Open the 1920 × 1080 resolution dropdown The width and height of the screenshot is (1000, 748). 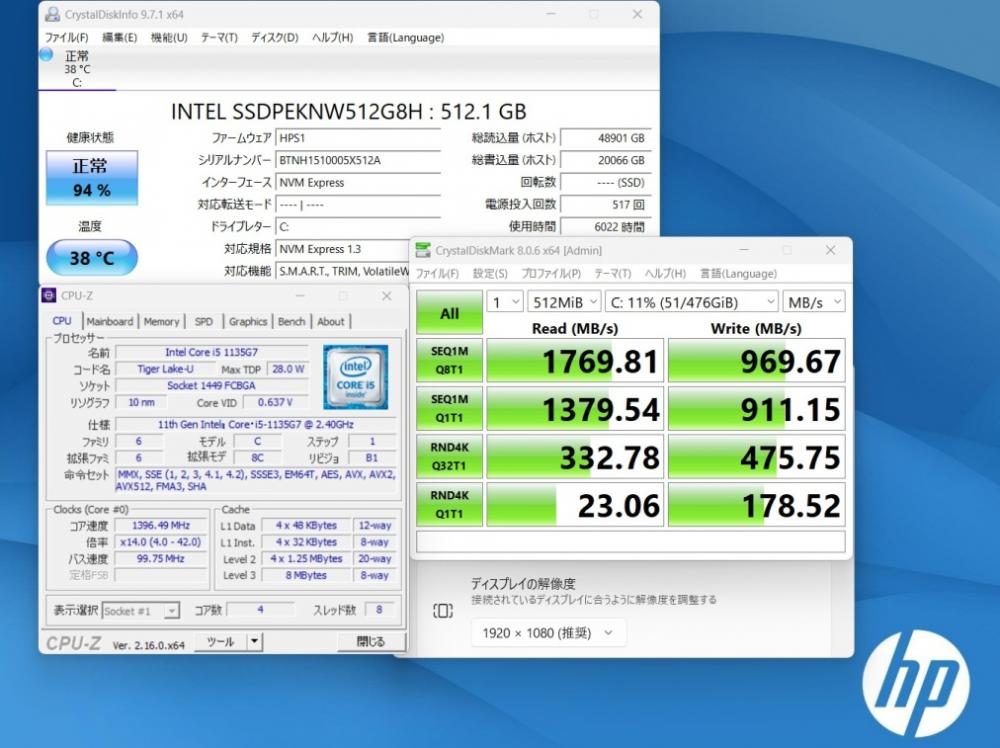point(548,633)
